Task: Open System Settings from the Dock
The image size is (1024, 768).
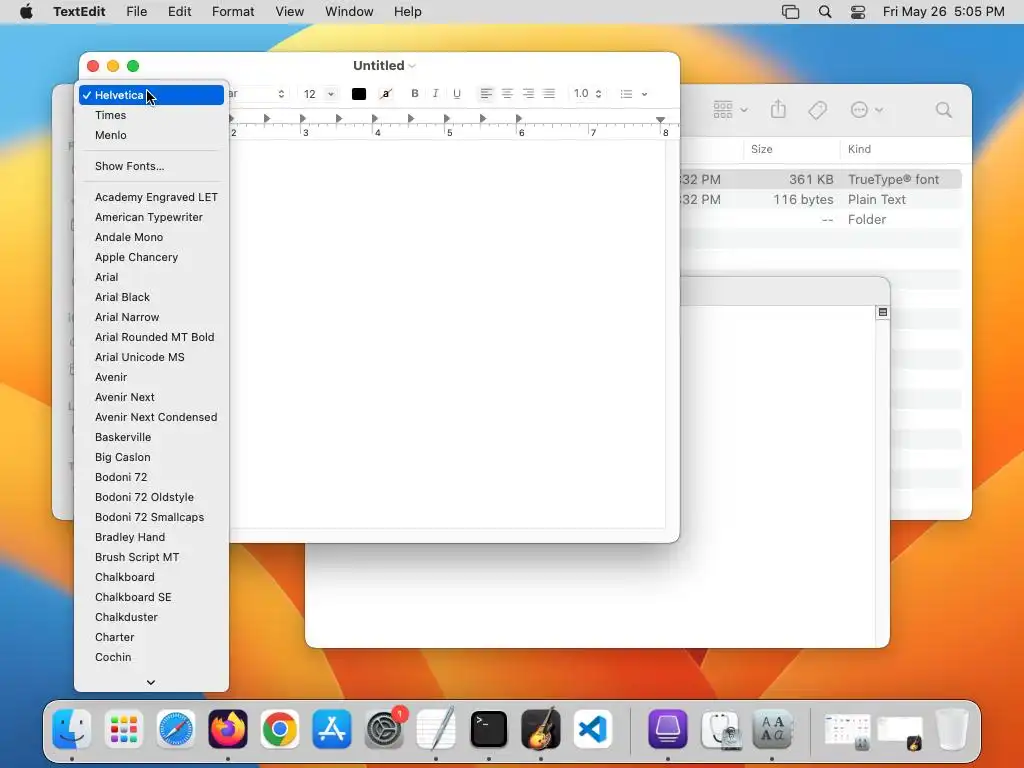Action: point(384,729)
